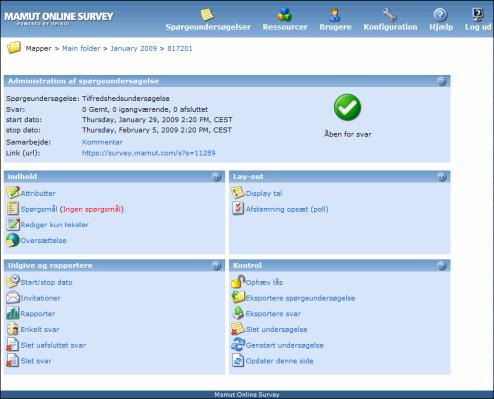This screenshot has width=494, height=399.
Task: Open help for the Indhold panel
Action: click(x=216, y=177)
